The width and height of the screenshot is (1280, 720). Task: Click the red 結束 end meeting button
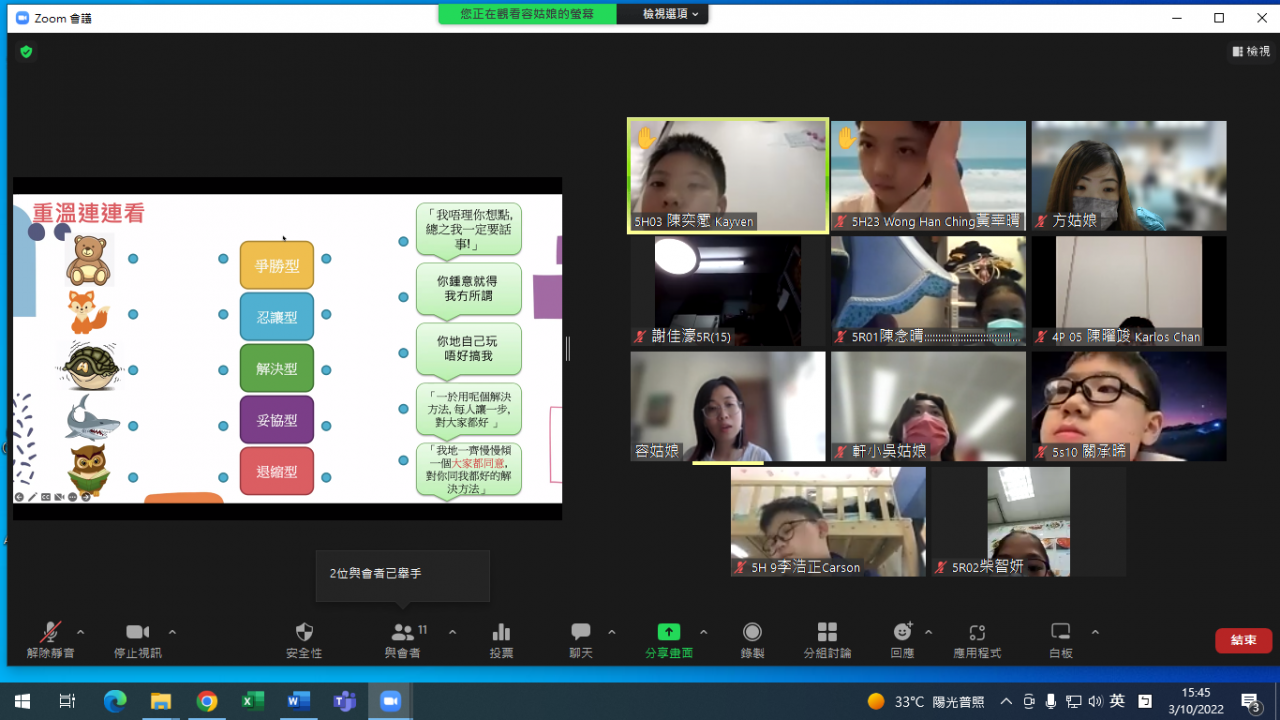tap(1243, 640)
